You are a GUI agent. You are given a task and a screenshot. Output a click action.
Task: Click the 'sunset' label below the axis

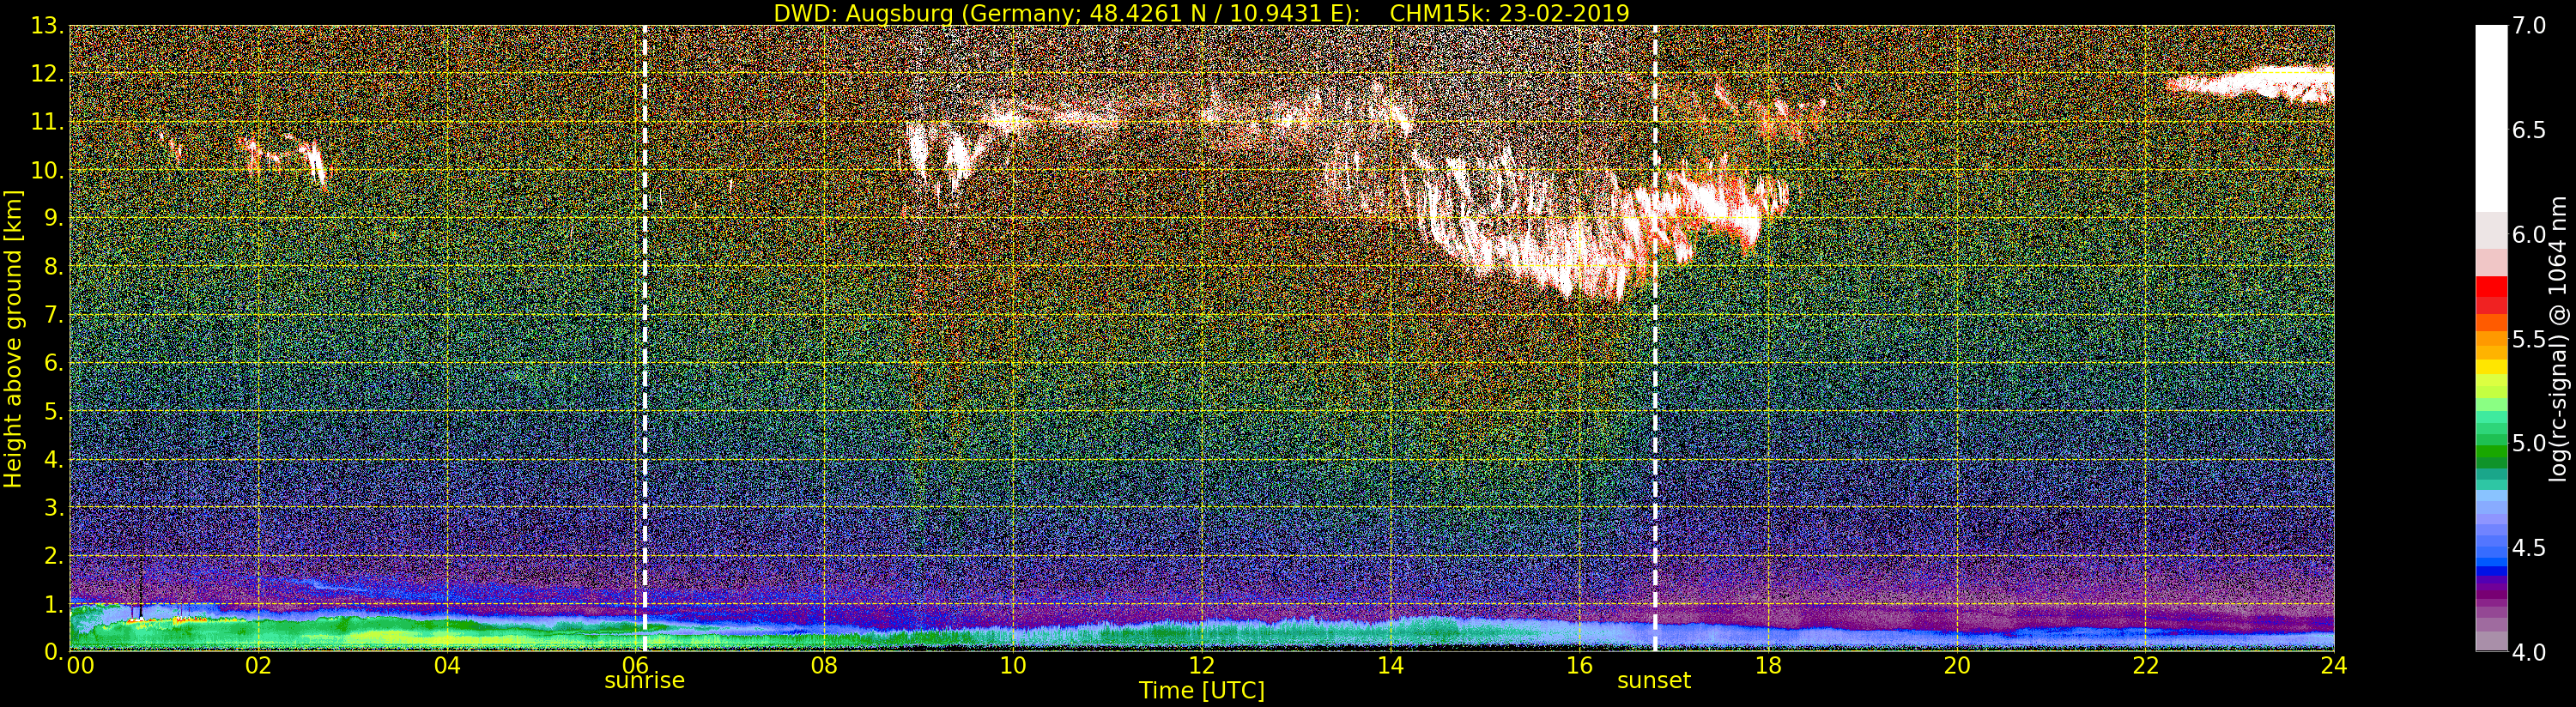[x=1654, y=681]
